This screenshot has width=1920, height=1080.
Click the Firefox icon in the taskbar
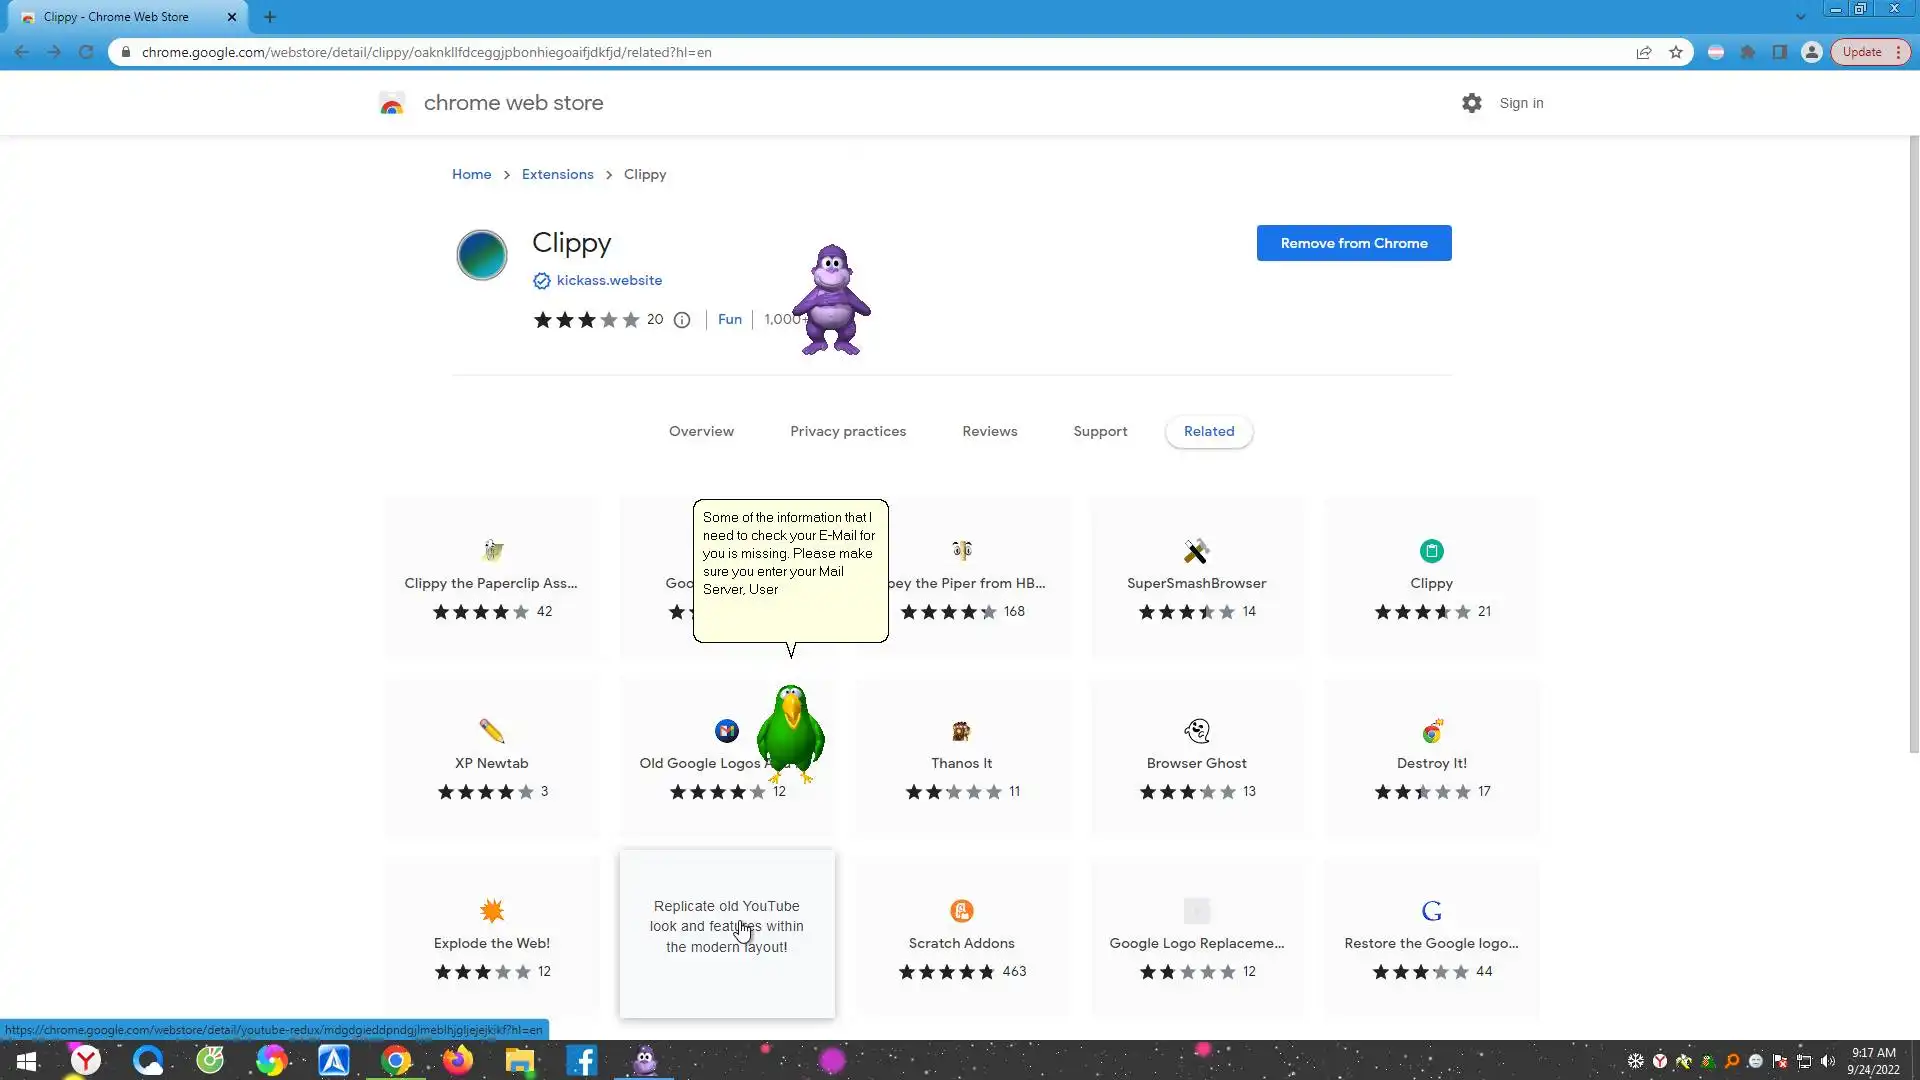pyautogui.click(x=458, y=1060)
